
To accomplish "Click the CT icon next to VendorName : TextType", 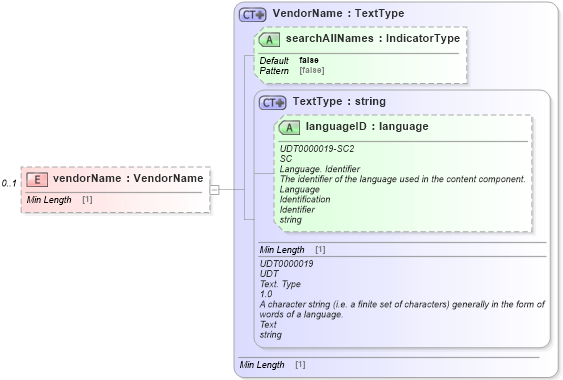I will 253,15.
